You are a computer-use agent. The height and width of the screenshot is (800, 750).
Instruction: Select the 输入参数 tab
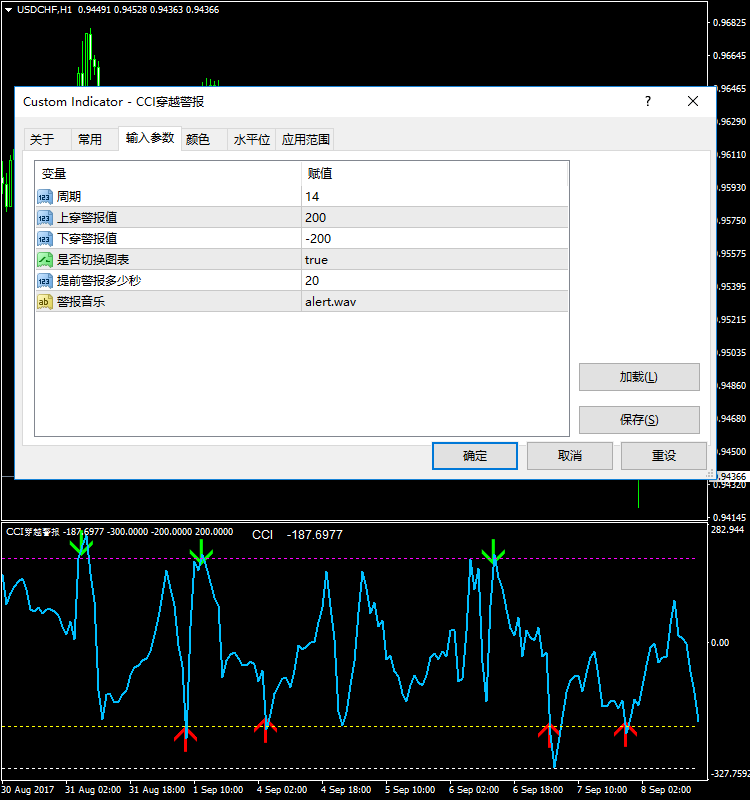pyautogui.click(x=150, y=138)
